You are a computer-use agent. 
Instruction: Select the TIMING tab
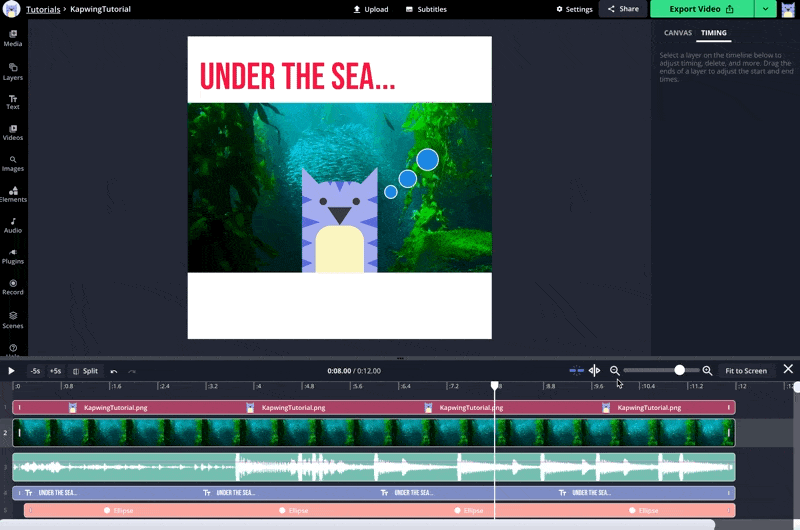point(714,33)
